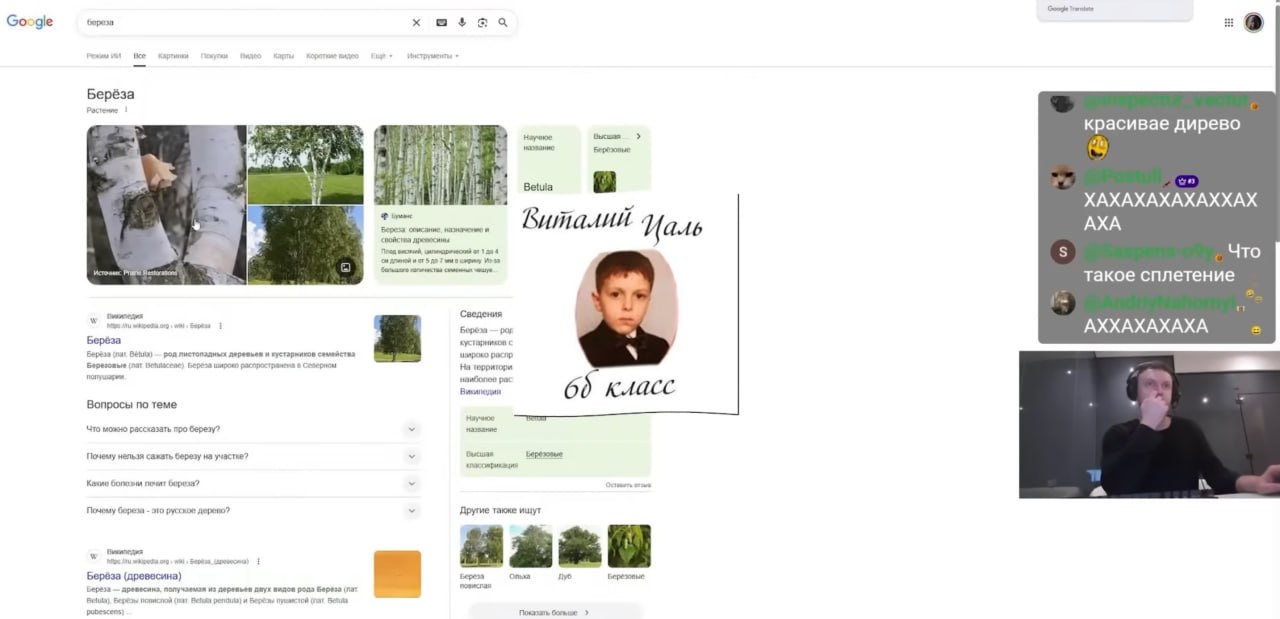Click the Google Translate popup label
The image size is (1280, 619).
pos(1070,9)
